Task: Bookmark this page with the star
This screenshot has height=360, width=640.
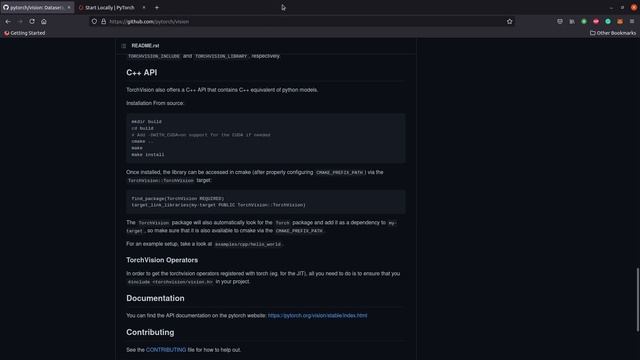Action: tap(509, 21)
